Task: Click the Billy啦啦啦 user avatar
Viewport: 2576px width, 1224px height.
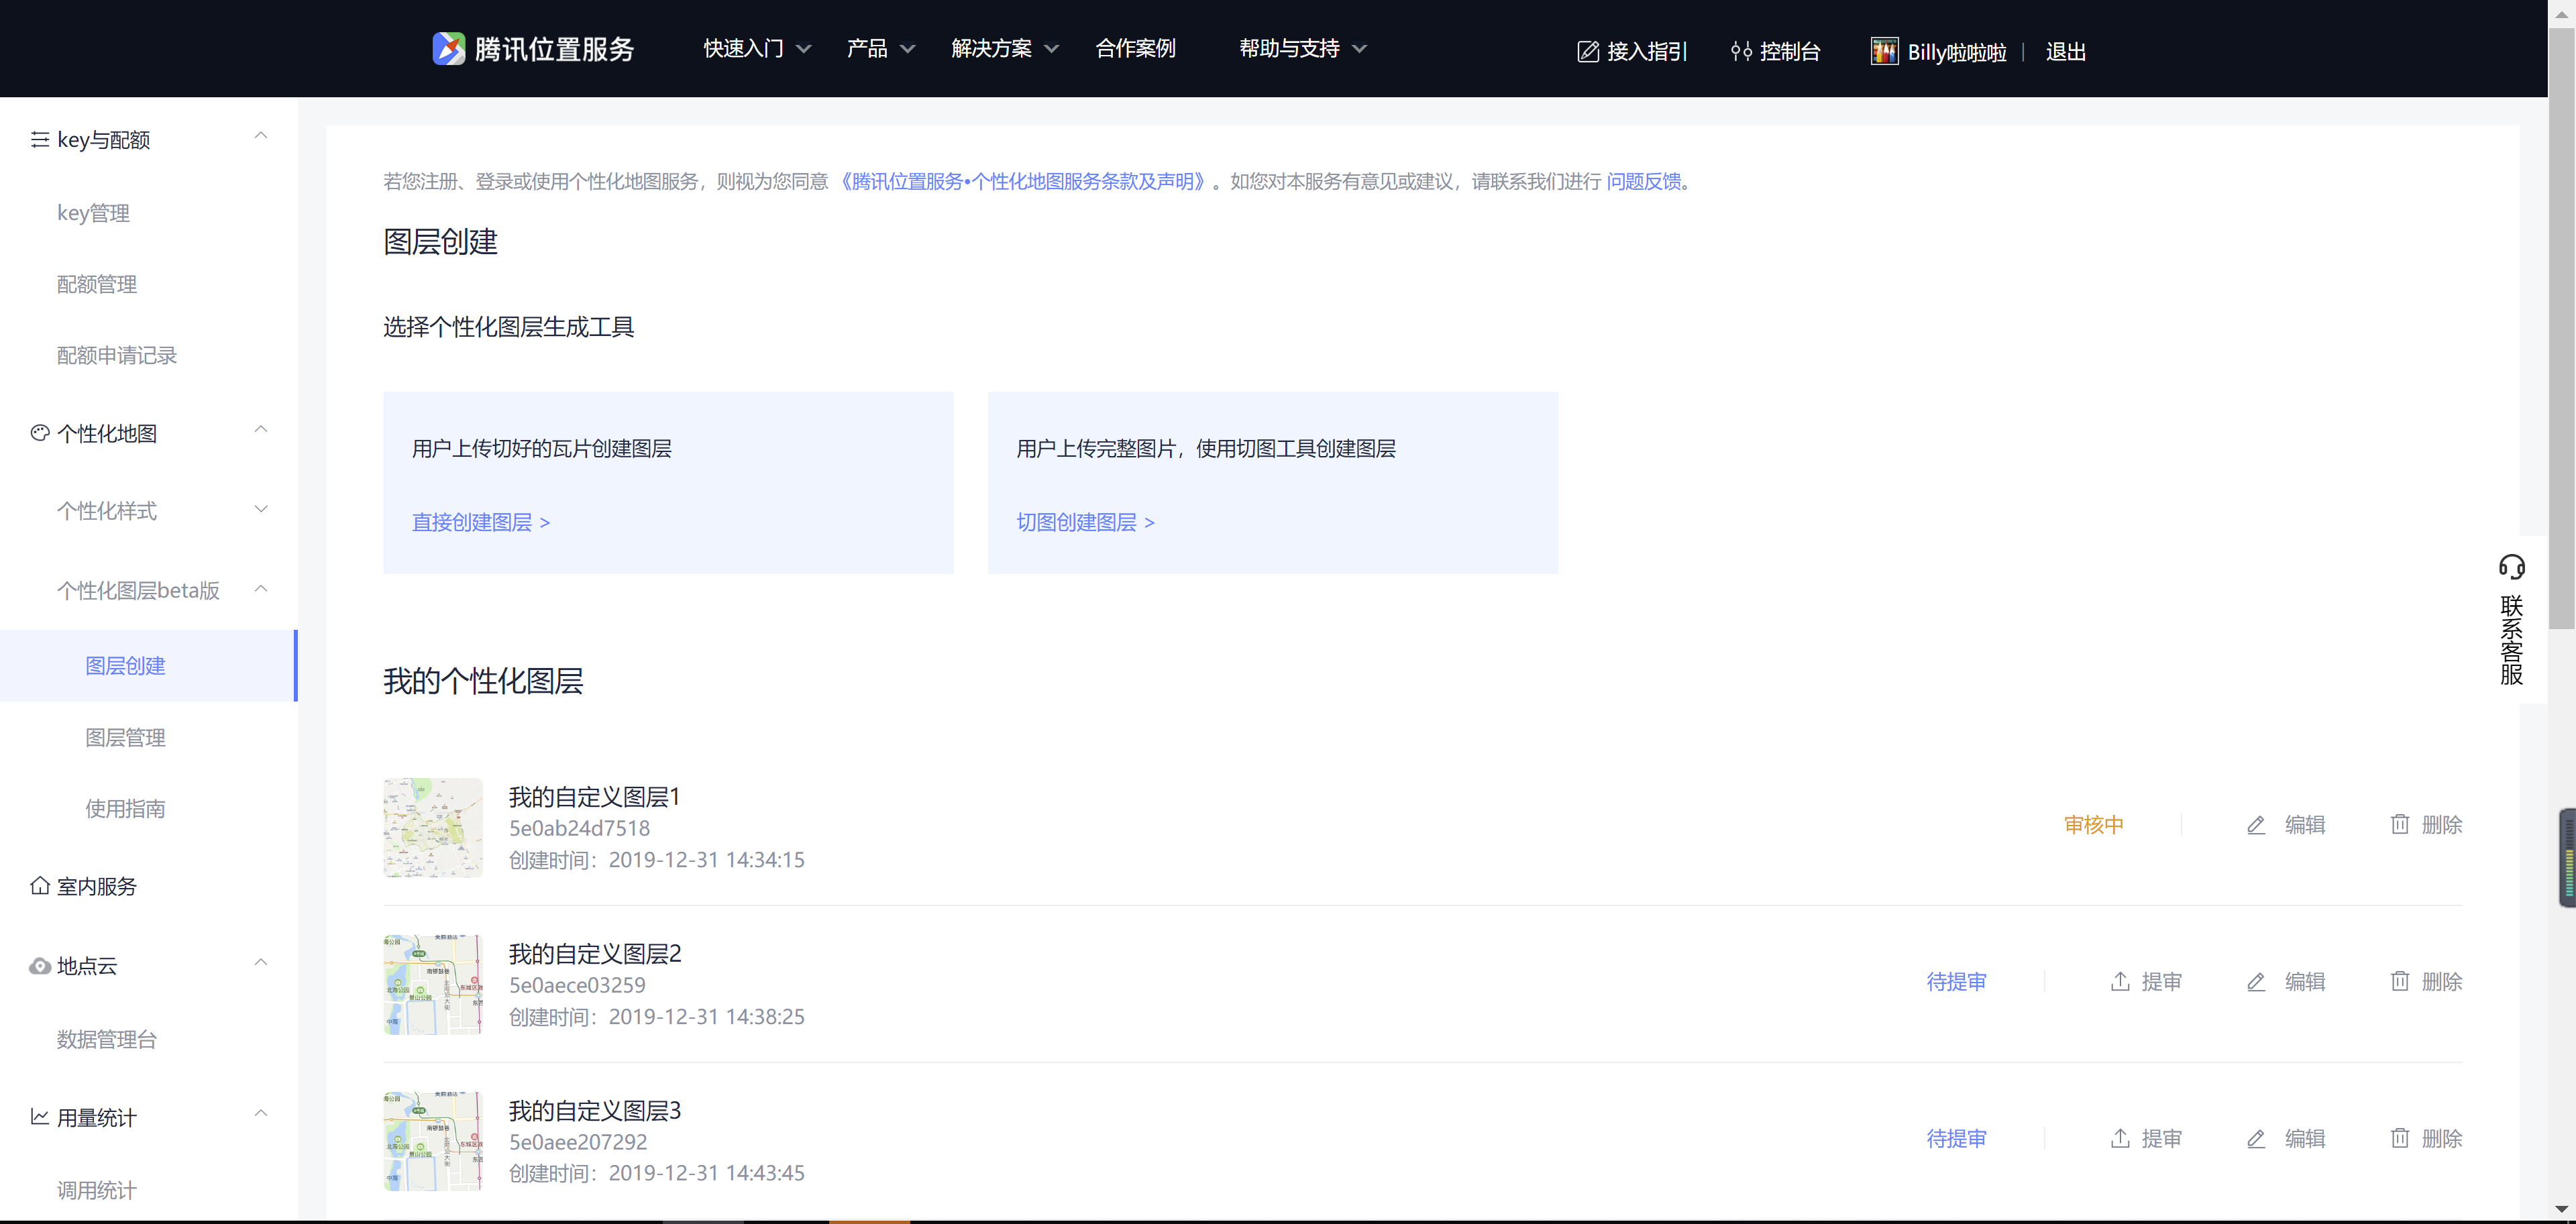Action: 1884,52
